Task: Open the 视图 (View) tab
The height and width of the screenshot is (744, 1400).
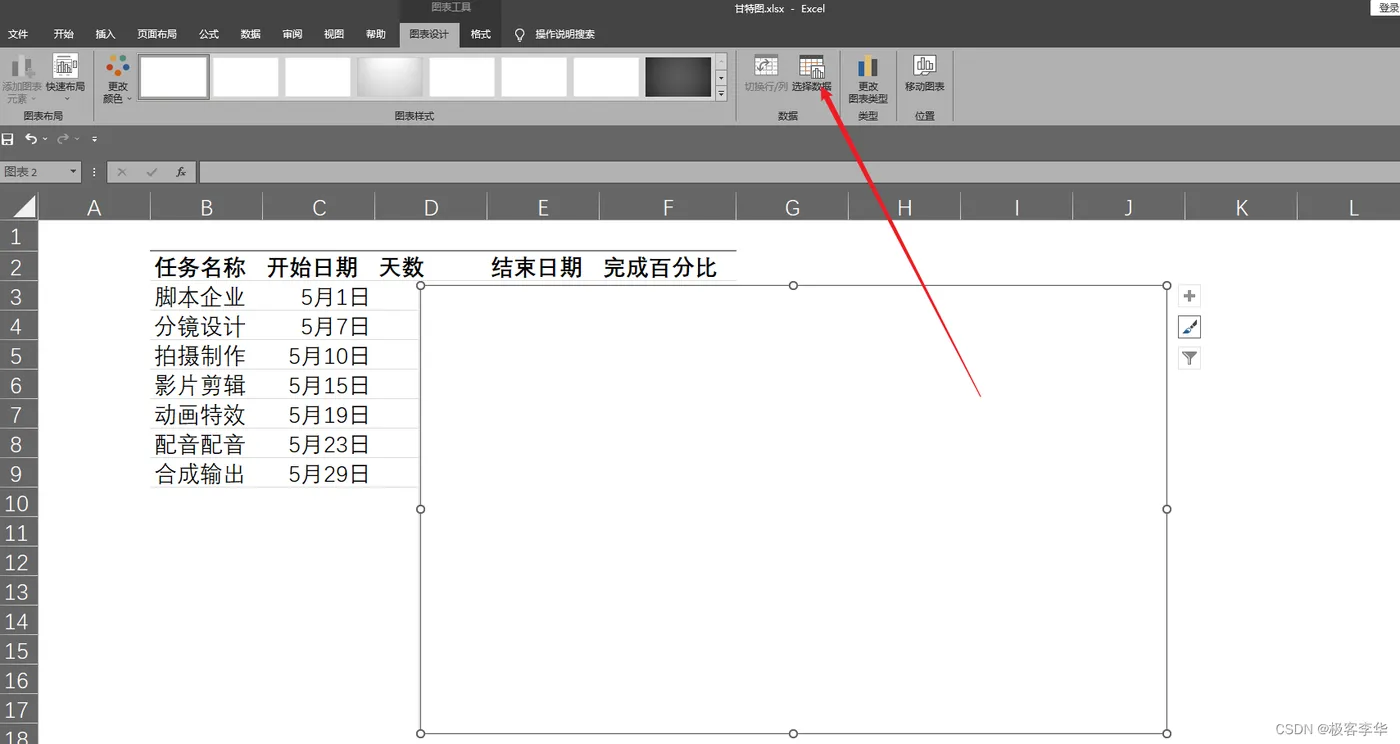Action: coord(334,34)
